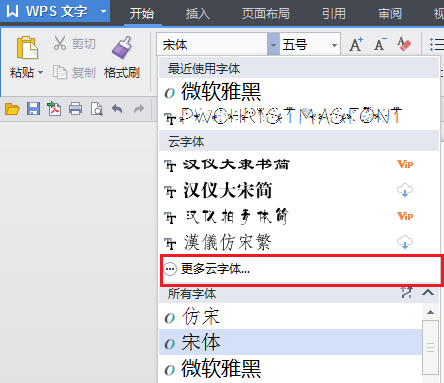This screenshot has width=444, height=383.
Task: Select 微软雅黑 in all fonts list
Action: coord(291,368)
